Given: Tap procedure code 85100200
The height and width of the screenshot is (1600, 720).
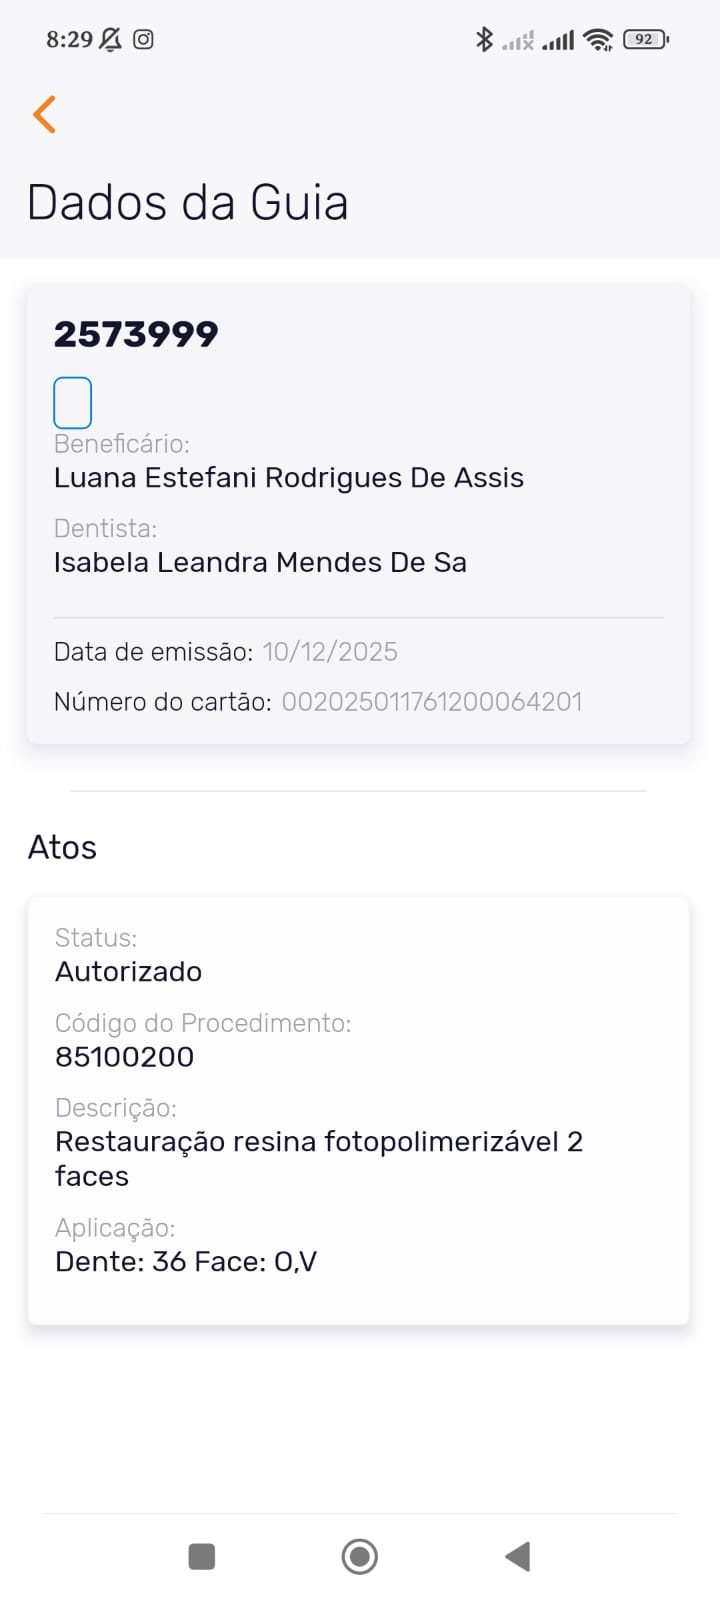Looking at the screenshot, I should pos(125,1057).
